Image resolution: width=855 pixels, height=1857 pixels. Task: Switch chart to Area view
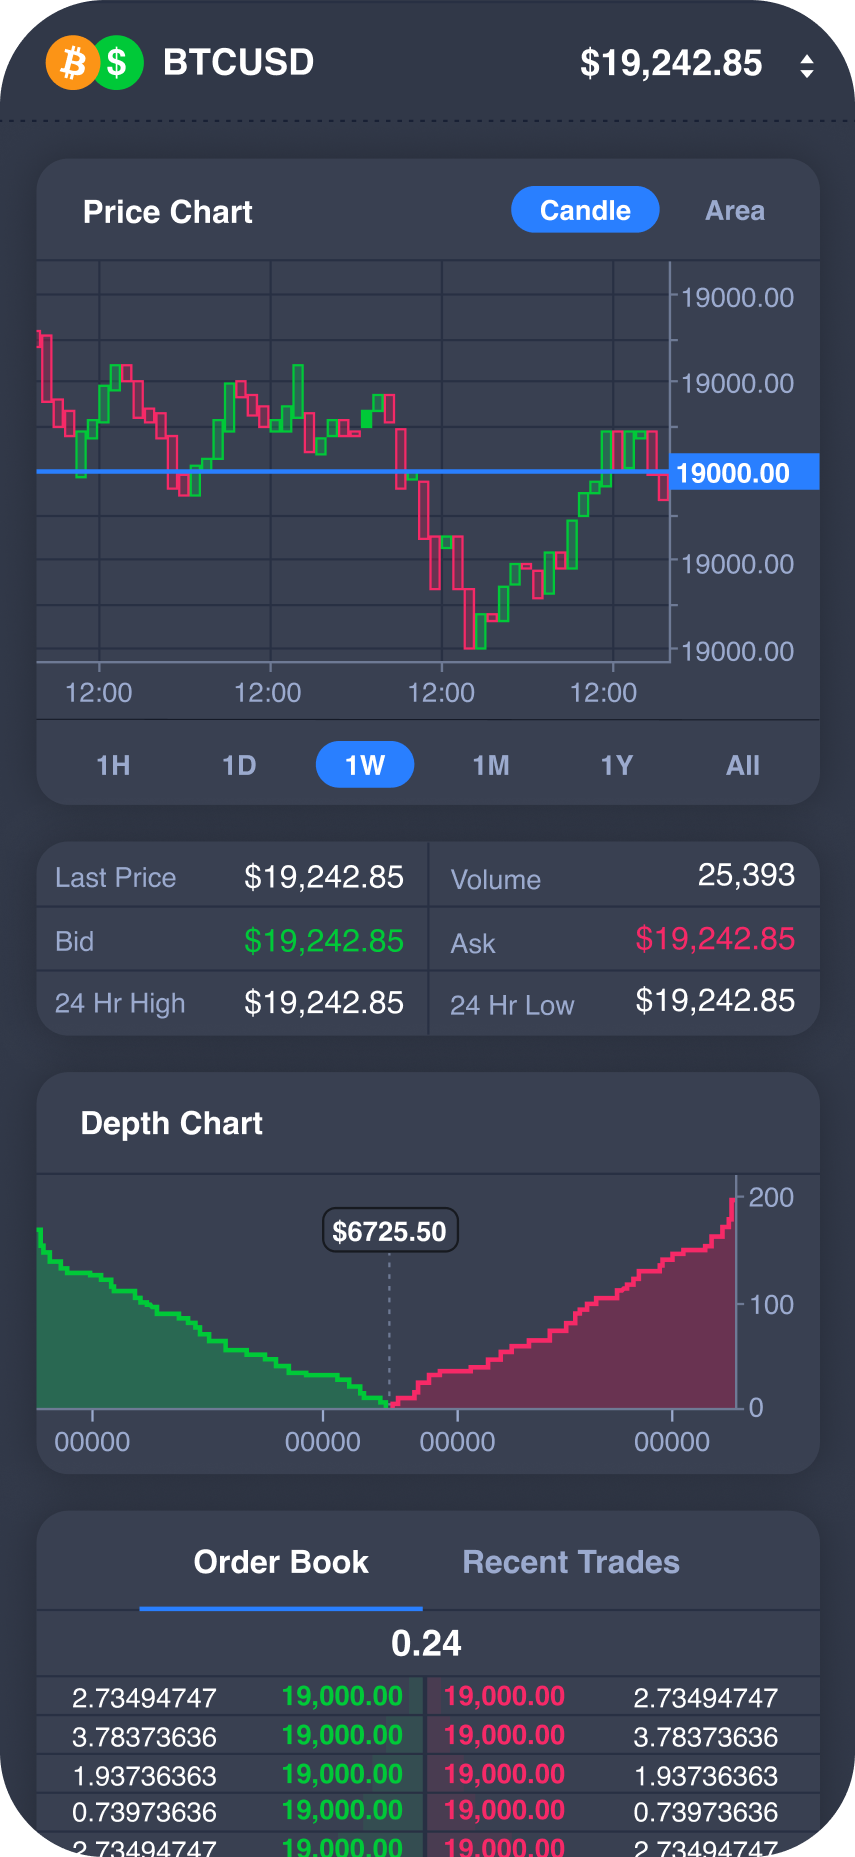coord(735,211)
